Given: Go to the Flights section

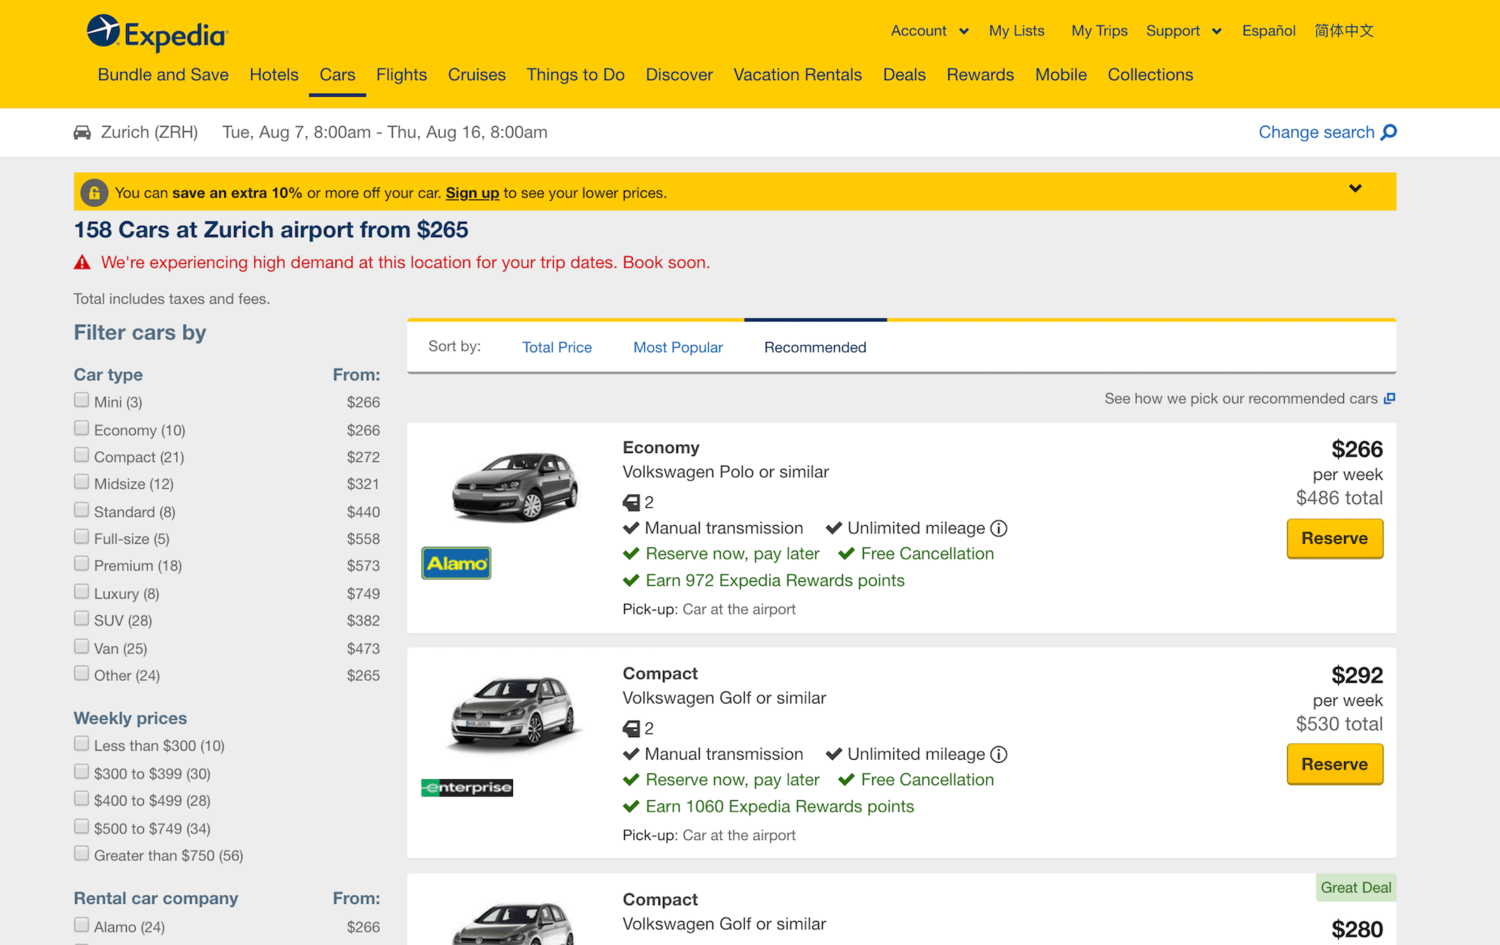Looking at the screenshot, I should tap(401, 75).
